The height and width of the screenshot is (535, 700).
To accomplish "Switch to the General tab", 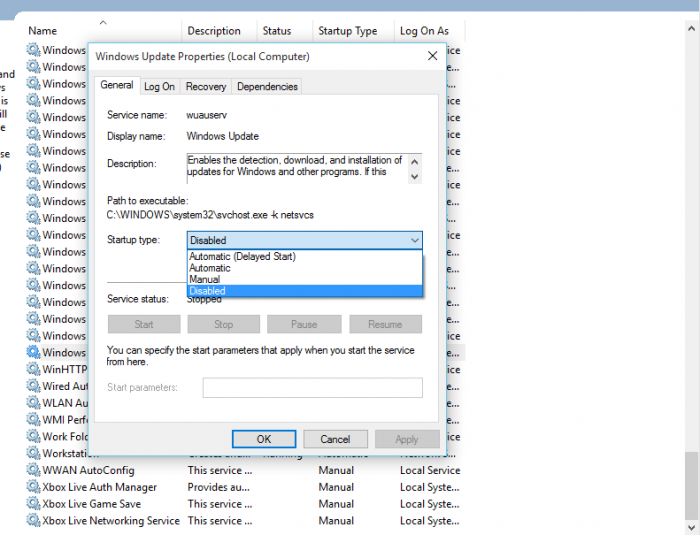I will pyautogui.click(x=117, y=85).
